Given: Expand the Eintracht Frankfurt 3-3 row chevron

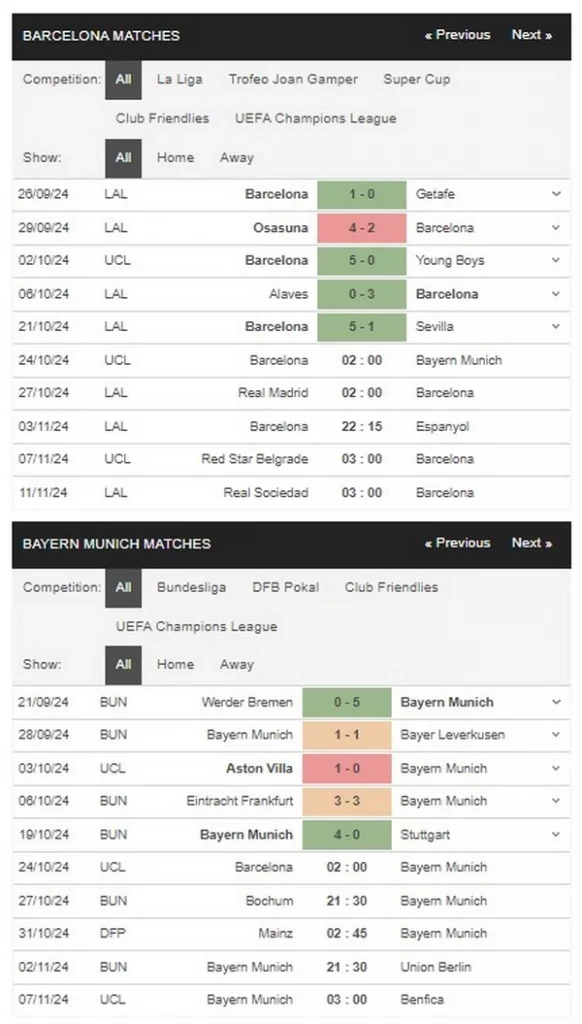Looking at the screenshot, I should [556, 801].
